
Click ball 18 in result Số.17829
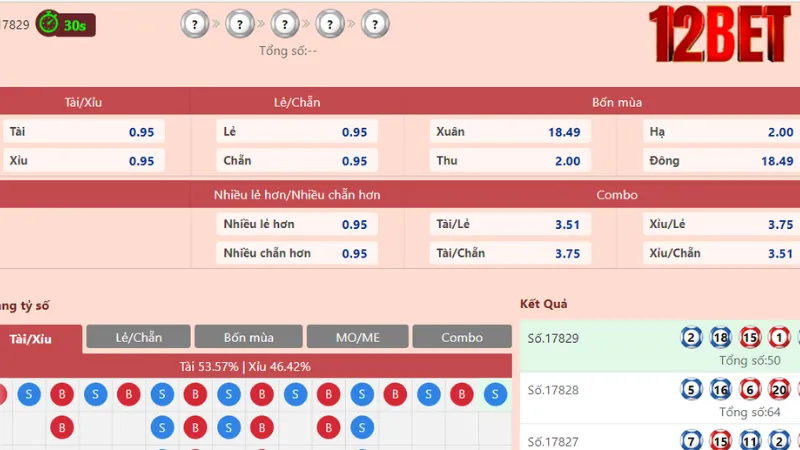[x=720, y=337]
